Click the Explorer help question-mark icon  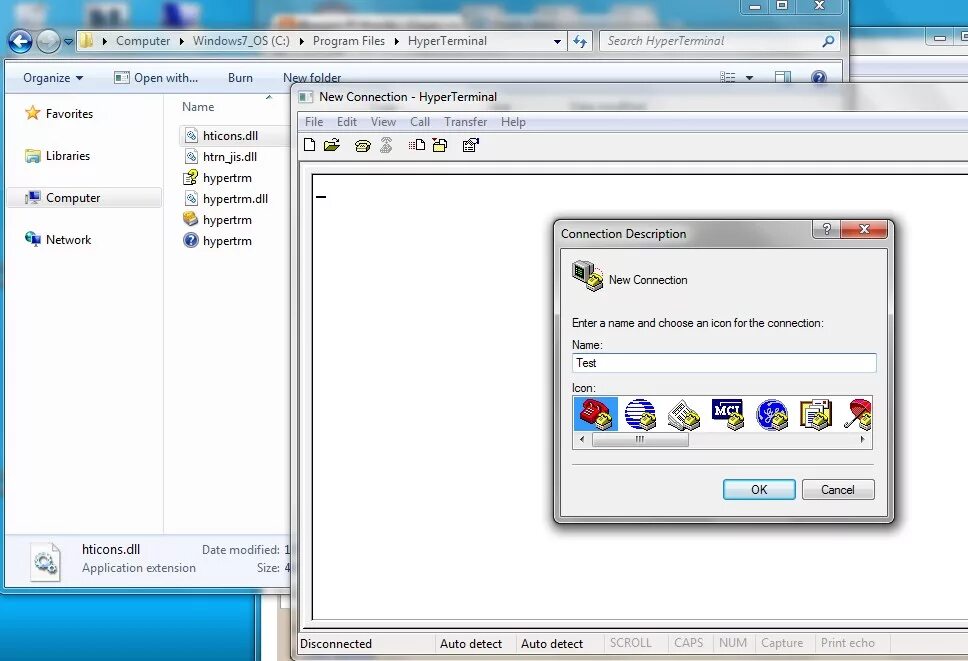click(x=819, y=78)
